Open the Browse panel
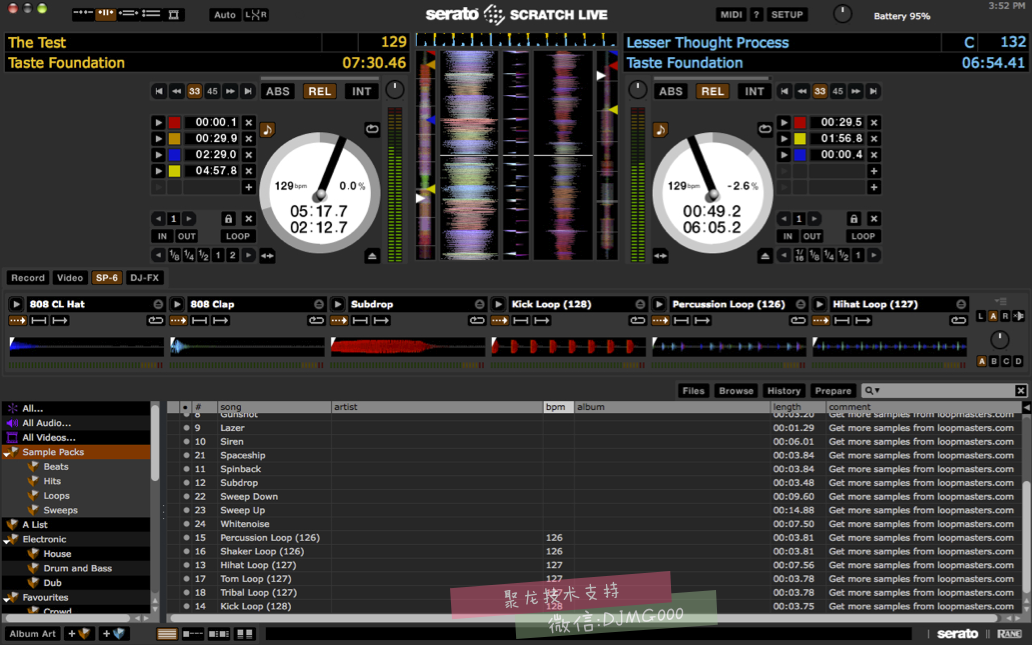This screenshot has height=645, width=1032. click(x=736, y=391)
